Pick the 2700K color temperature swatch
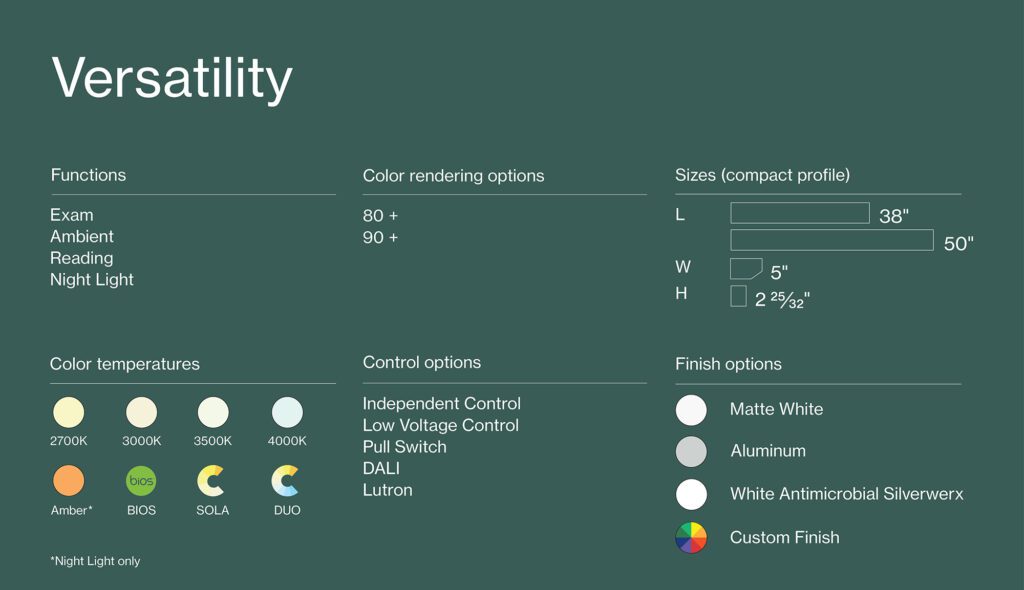The height and width of the screenshot is (590, 1024). (x=69, y=412)
